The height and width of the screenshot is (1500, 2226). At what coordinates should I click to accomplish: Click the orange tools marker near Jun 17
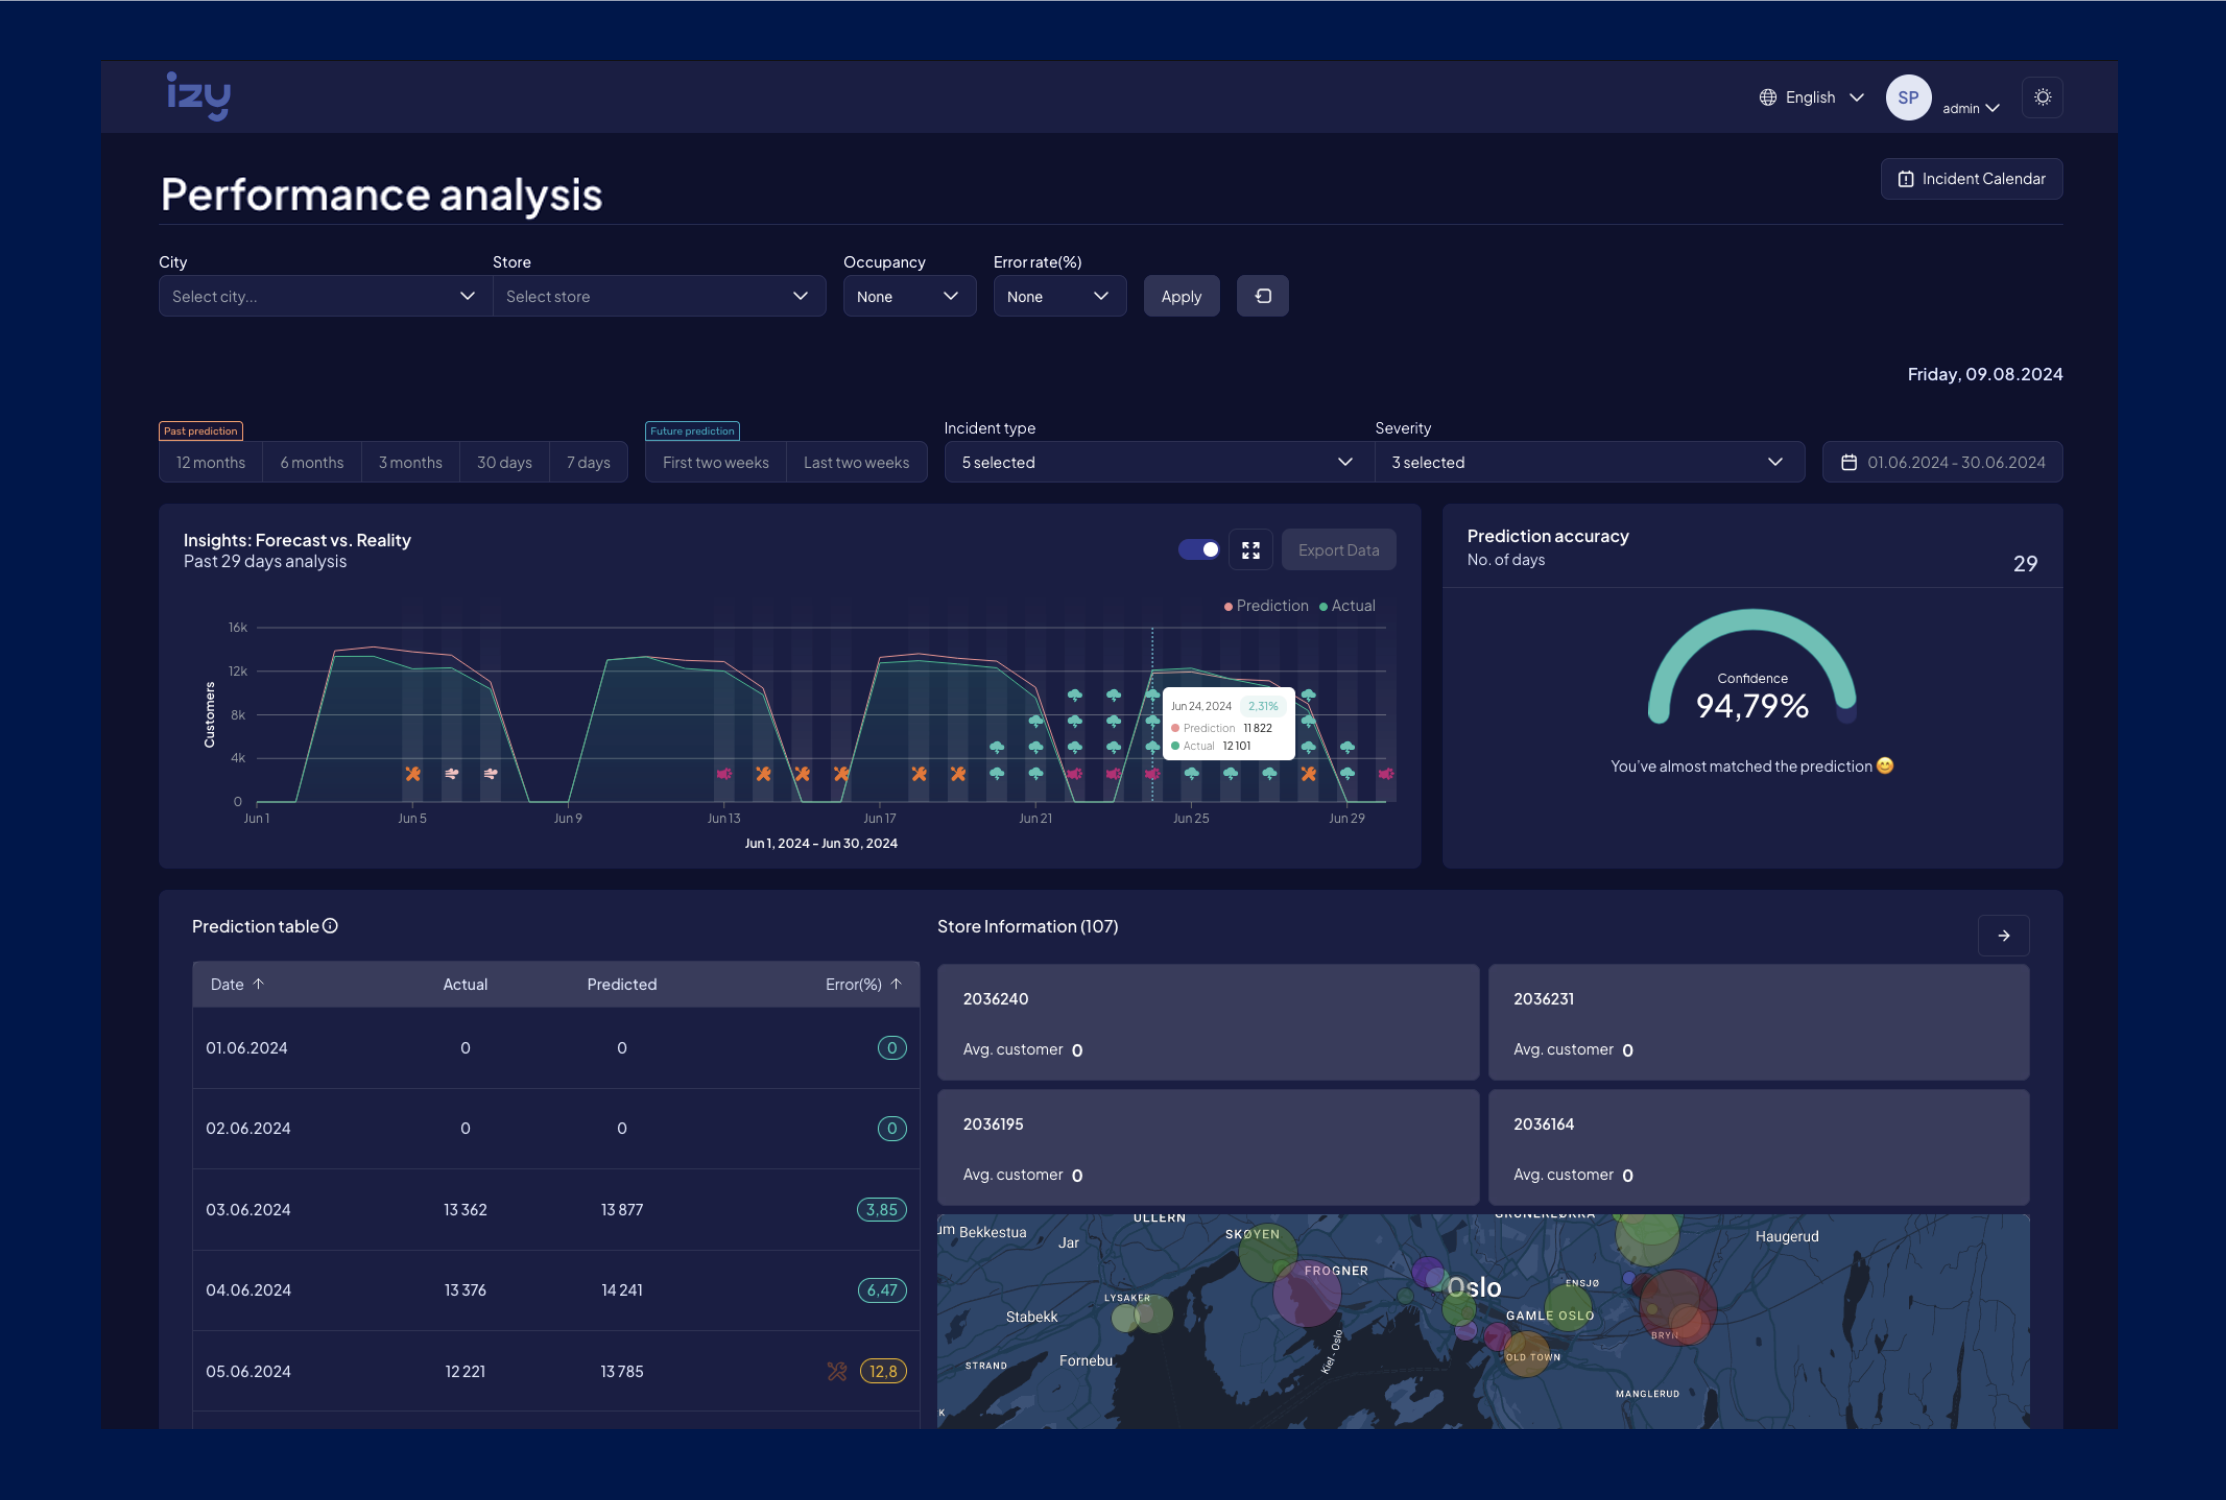919,773
